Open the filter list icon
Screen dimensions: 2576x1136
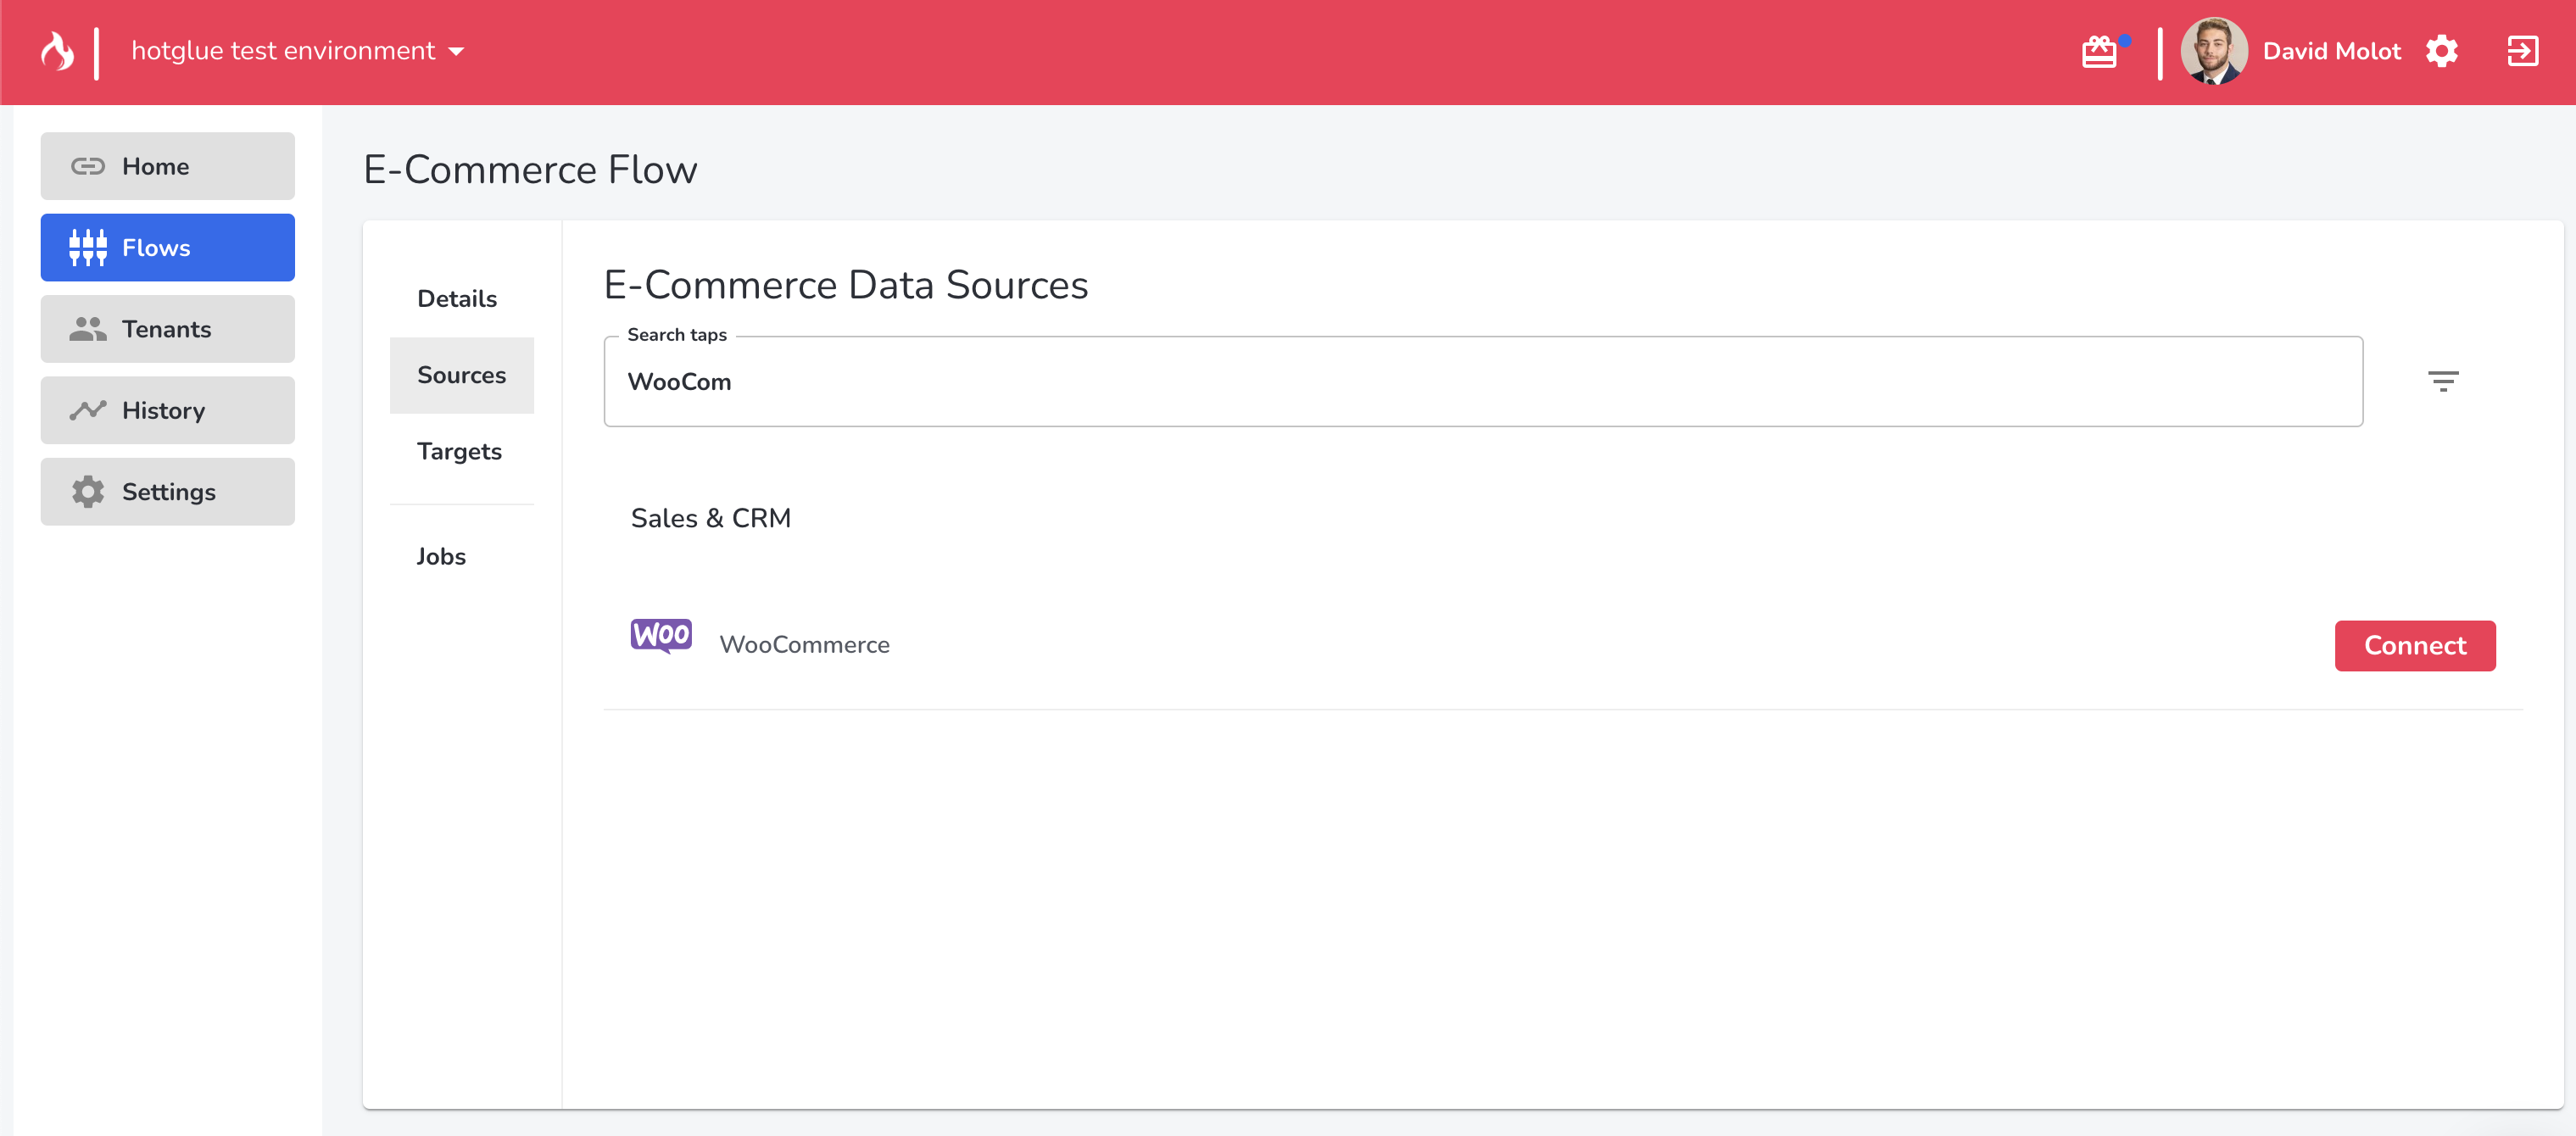coord(2443,381)
